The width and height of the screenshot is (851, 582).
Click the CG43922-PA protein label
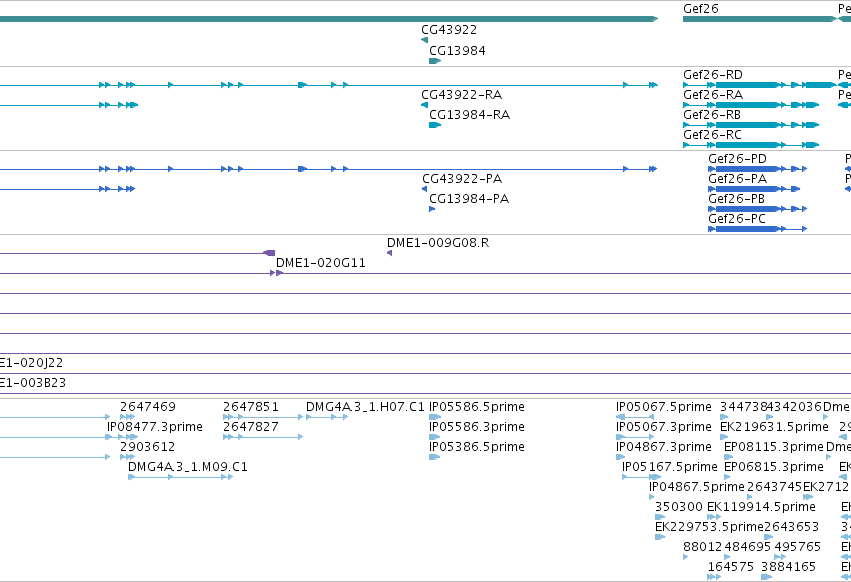(462, 179)
